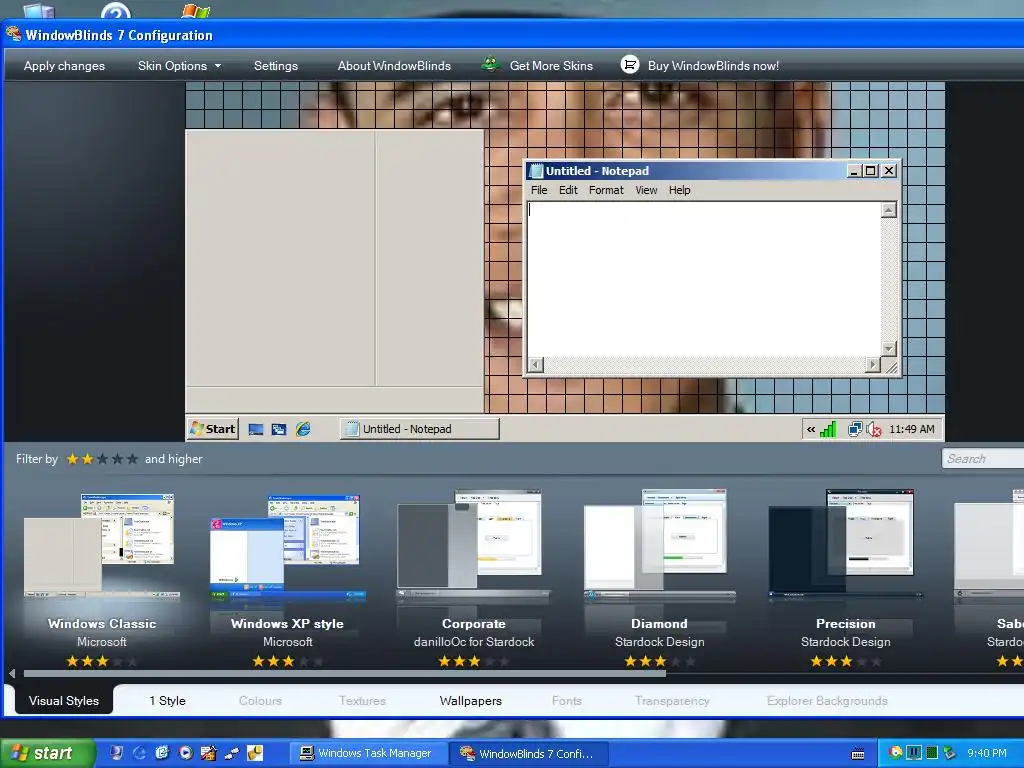
Task: Open About WindowBlinds
Action: [394, 66]
